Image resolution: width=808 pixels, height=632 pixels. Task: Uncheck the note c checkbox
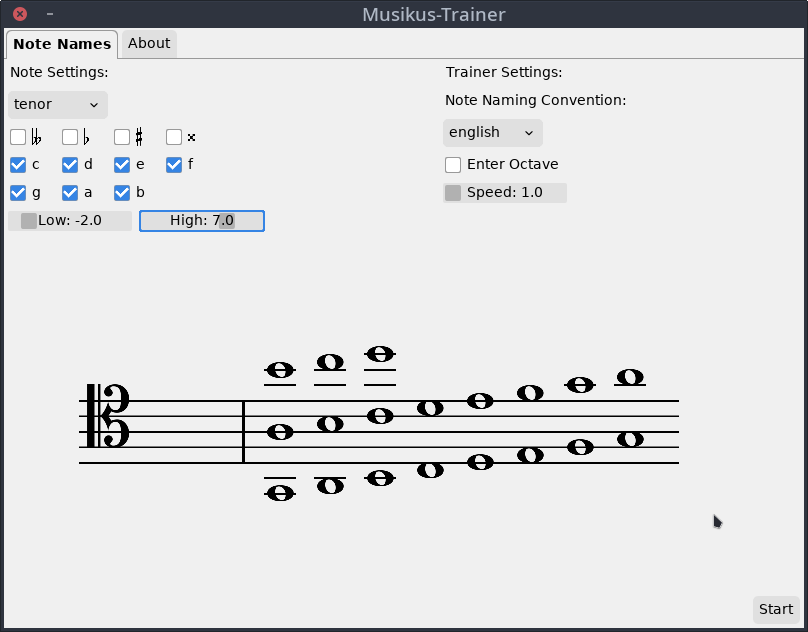pyautogui.click(x=18, y=165)
